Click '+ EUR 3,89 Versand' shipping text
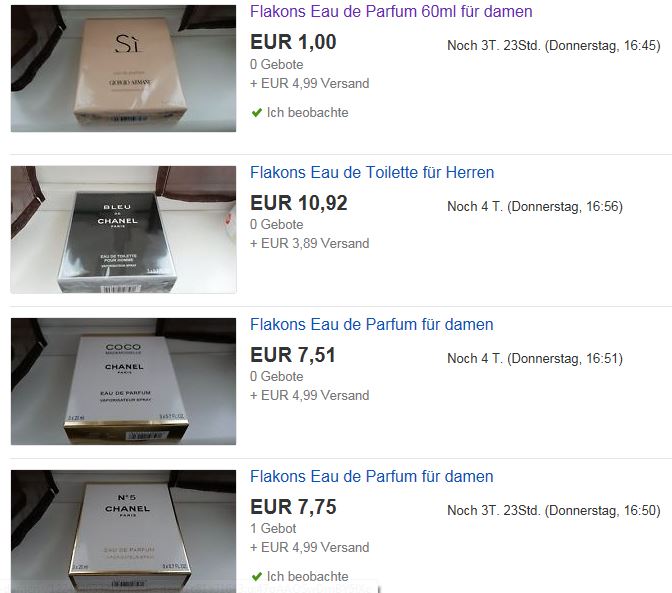672x593 pixels. coord(309,243)
